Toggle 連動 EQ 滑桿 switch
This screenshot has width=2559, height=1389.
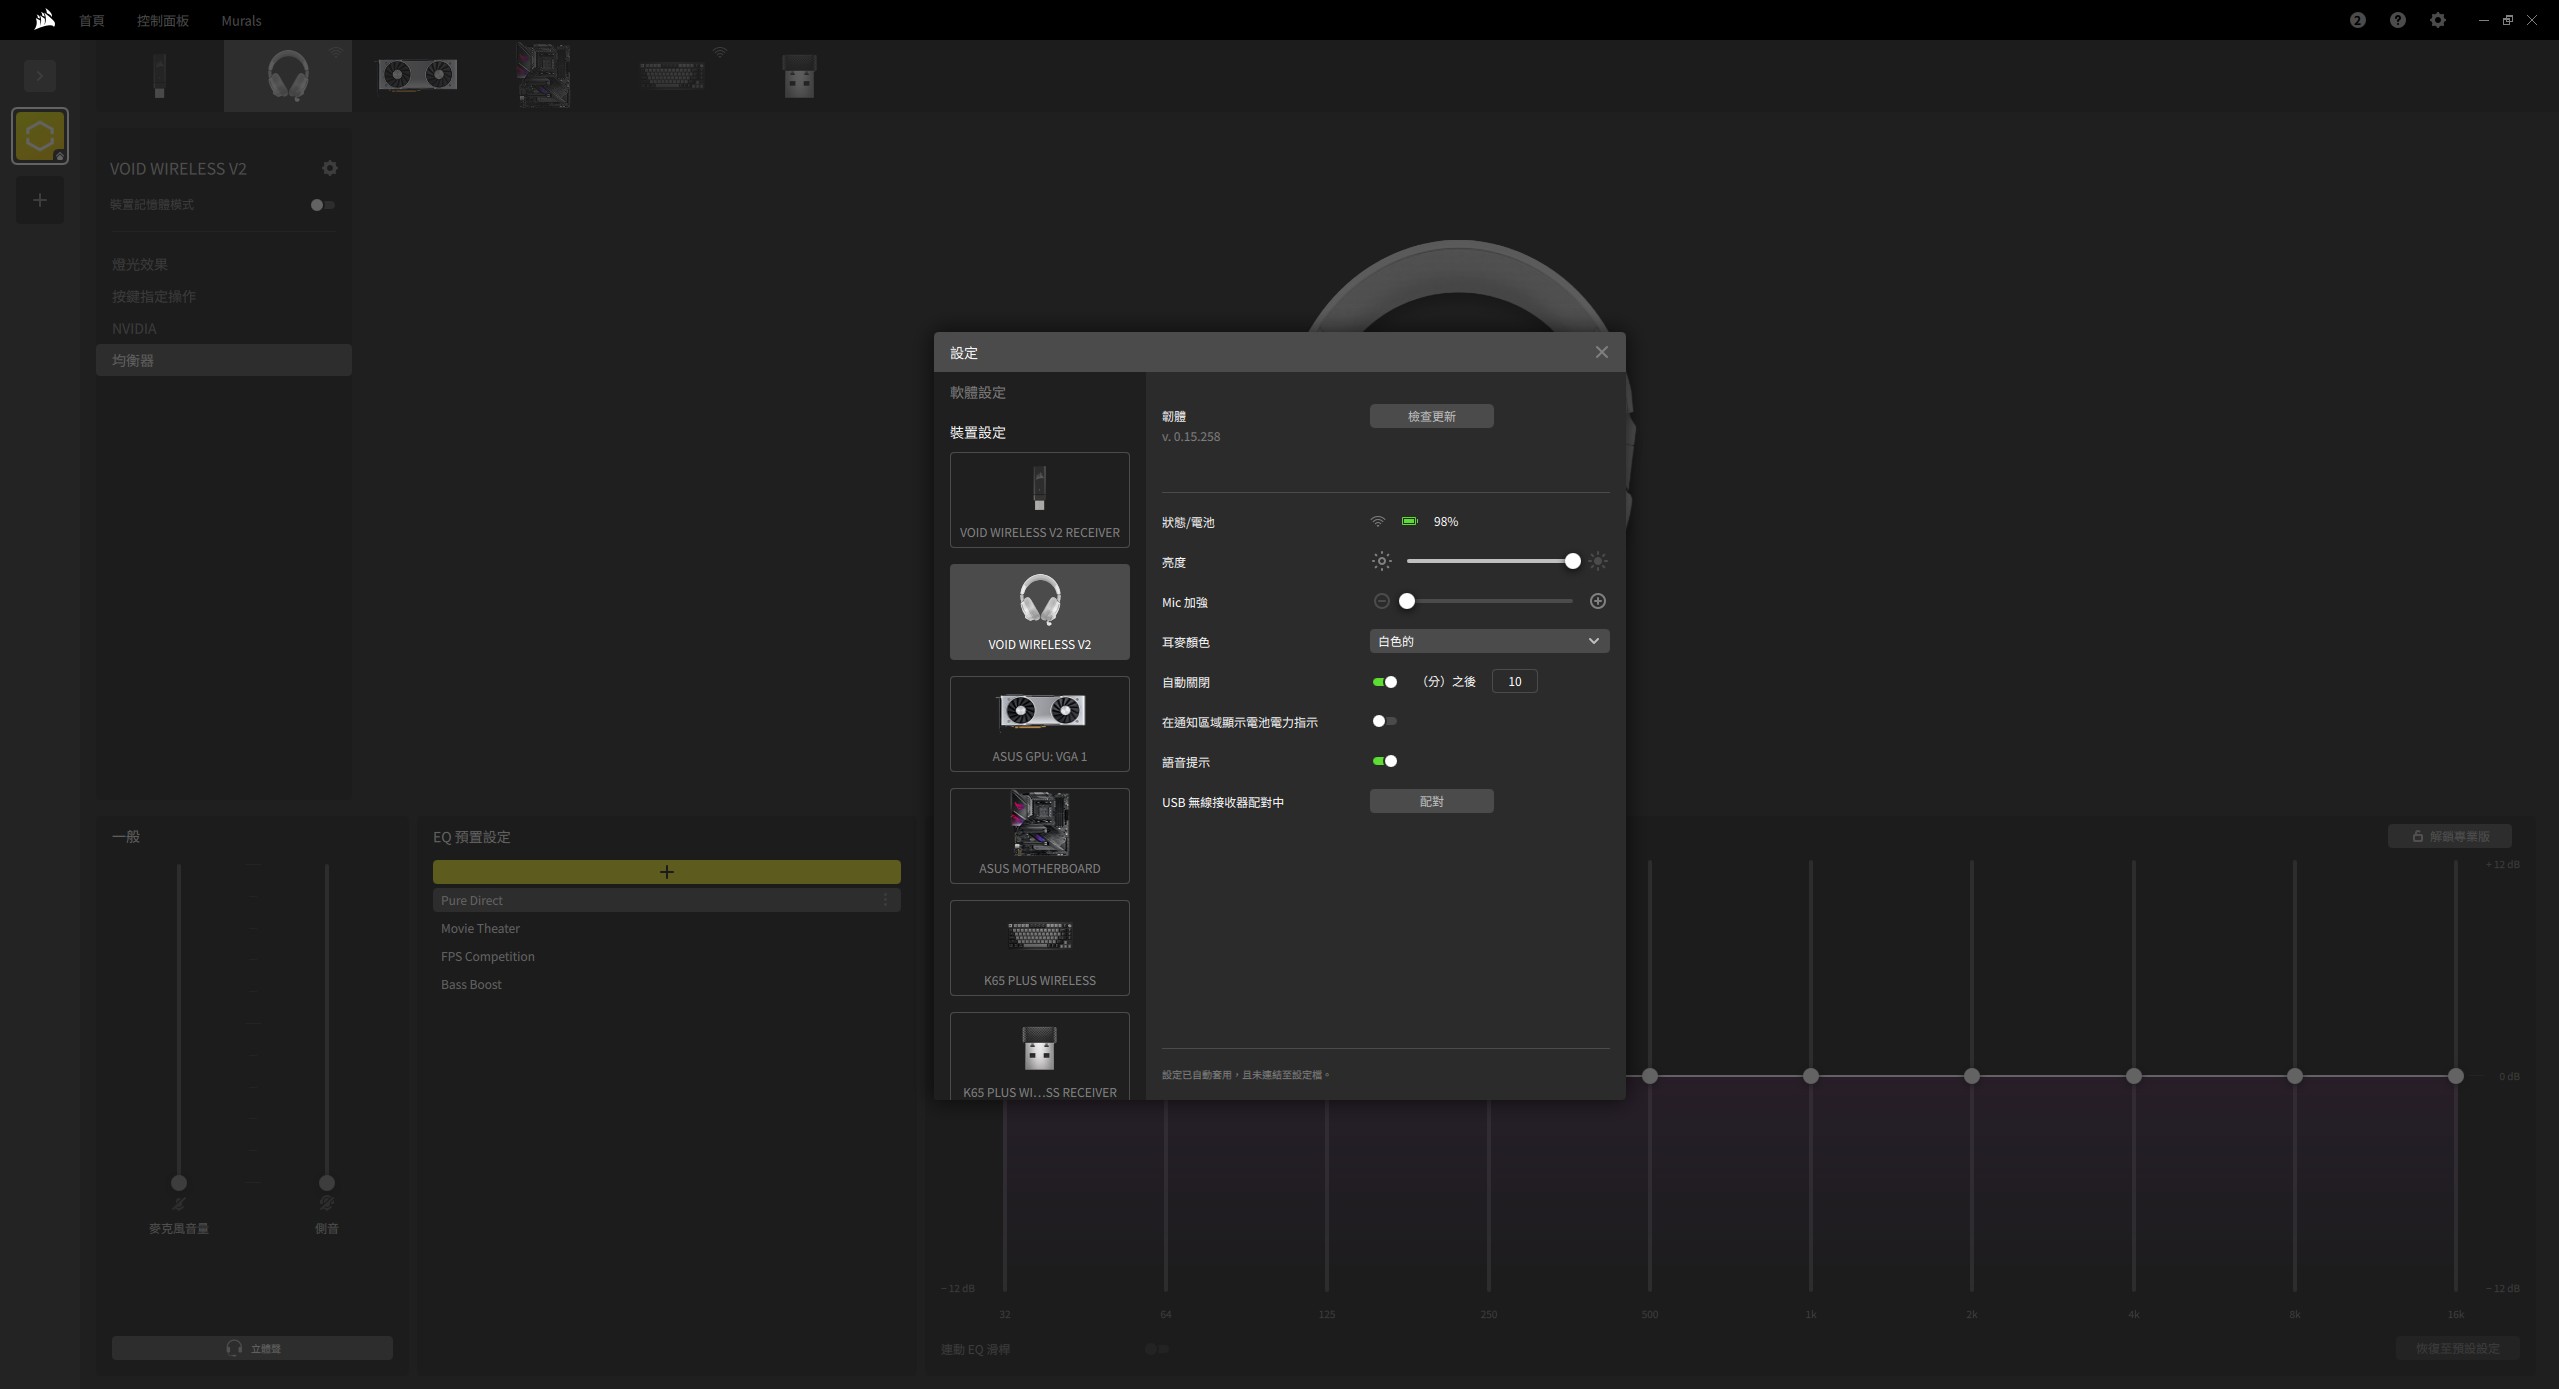(x=1157, y=1349)
